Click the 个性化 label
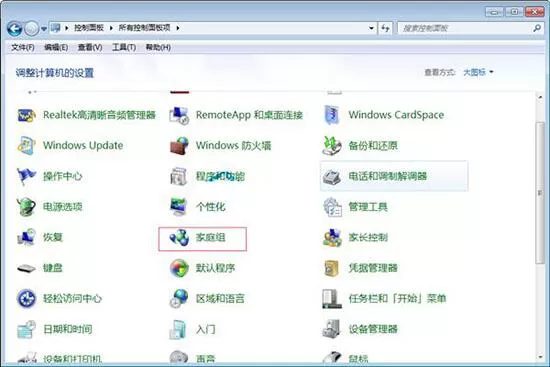Screen dimensions: 550x367 pos(210,207)
